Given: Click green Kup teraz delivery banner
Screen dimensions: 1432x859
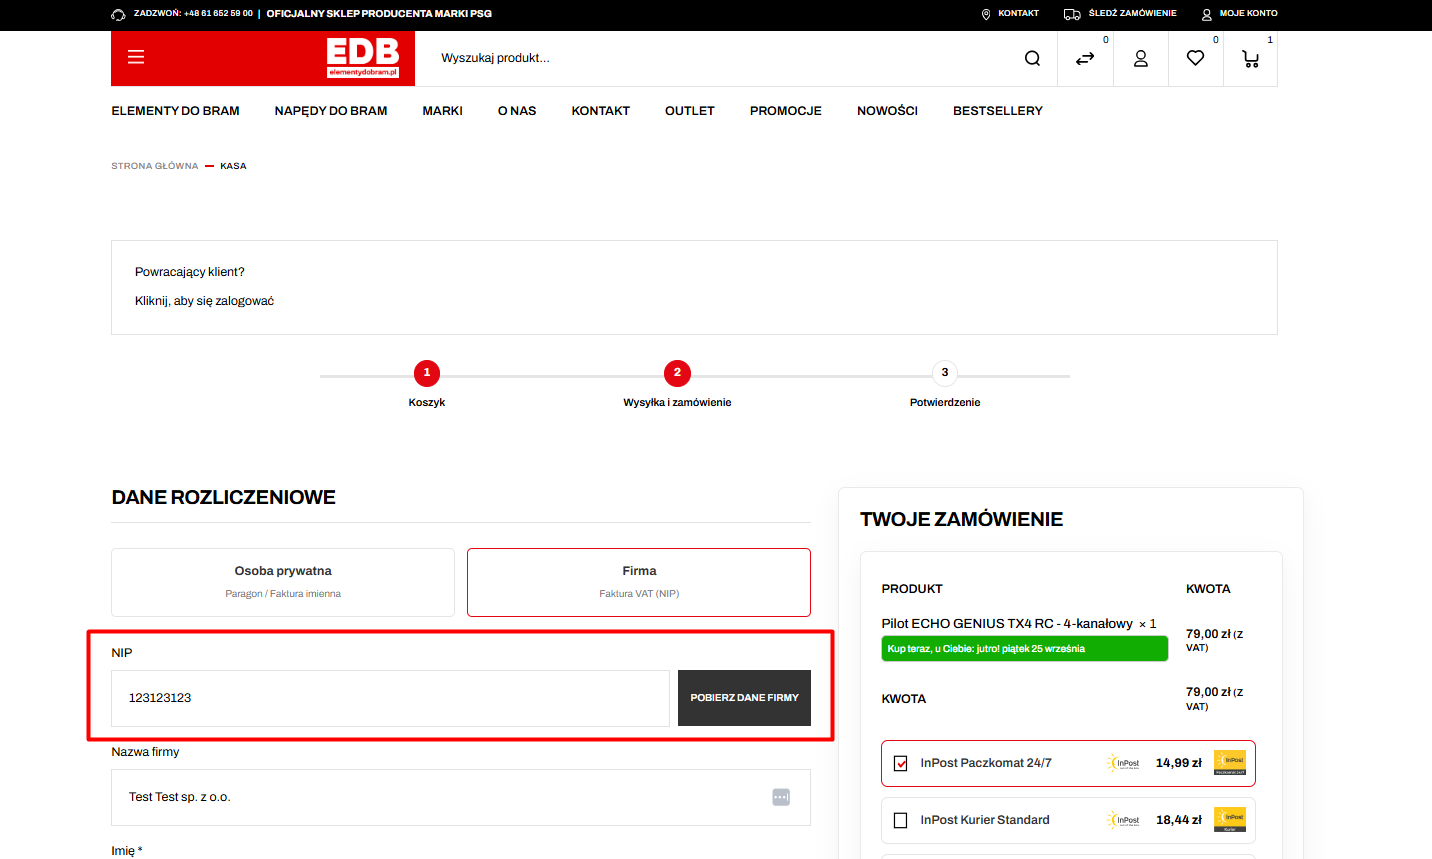Looking at the screenshot, I should [1024, 649].
